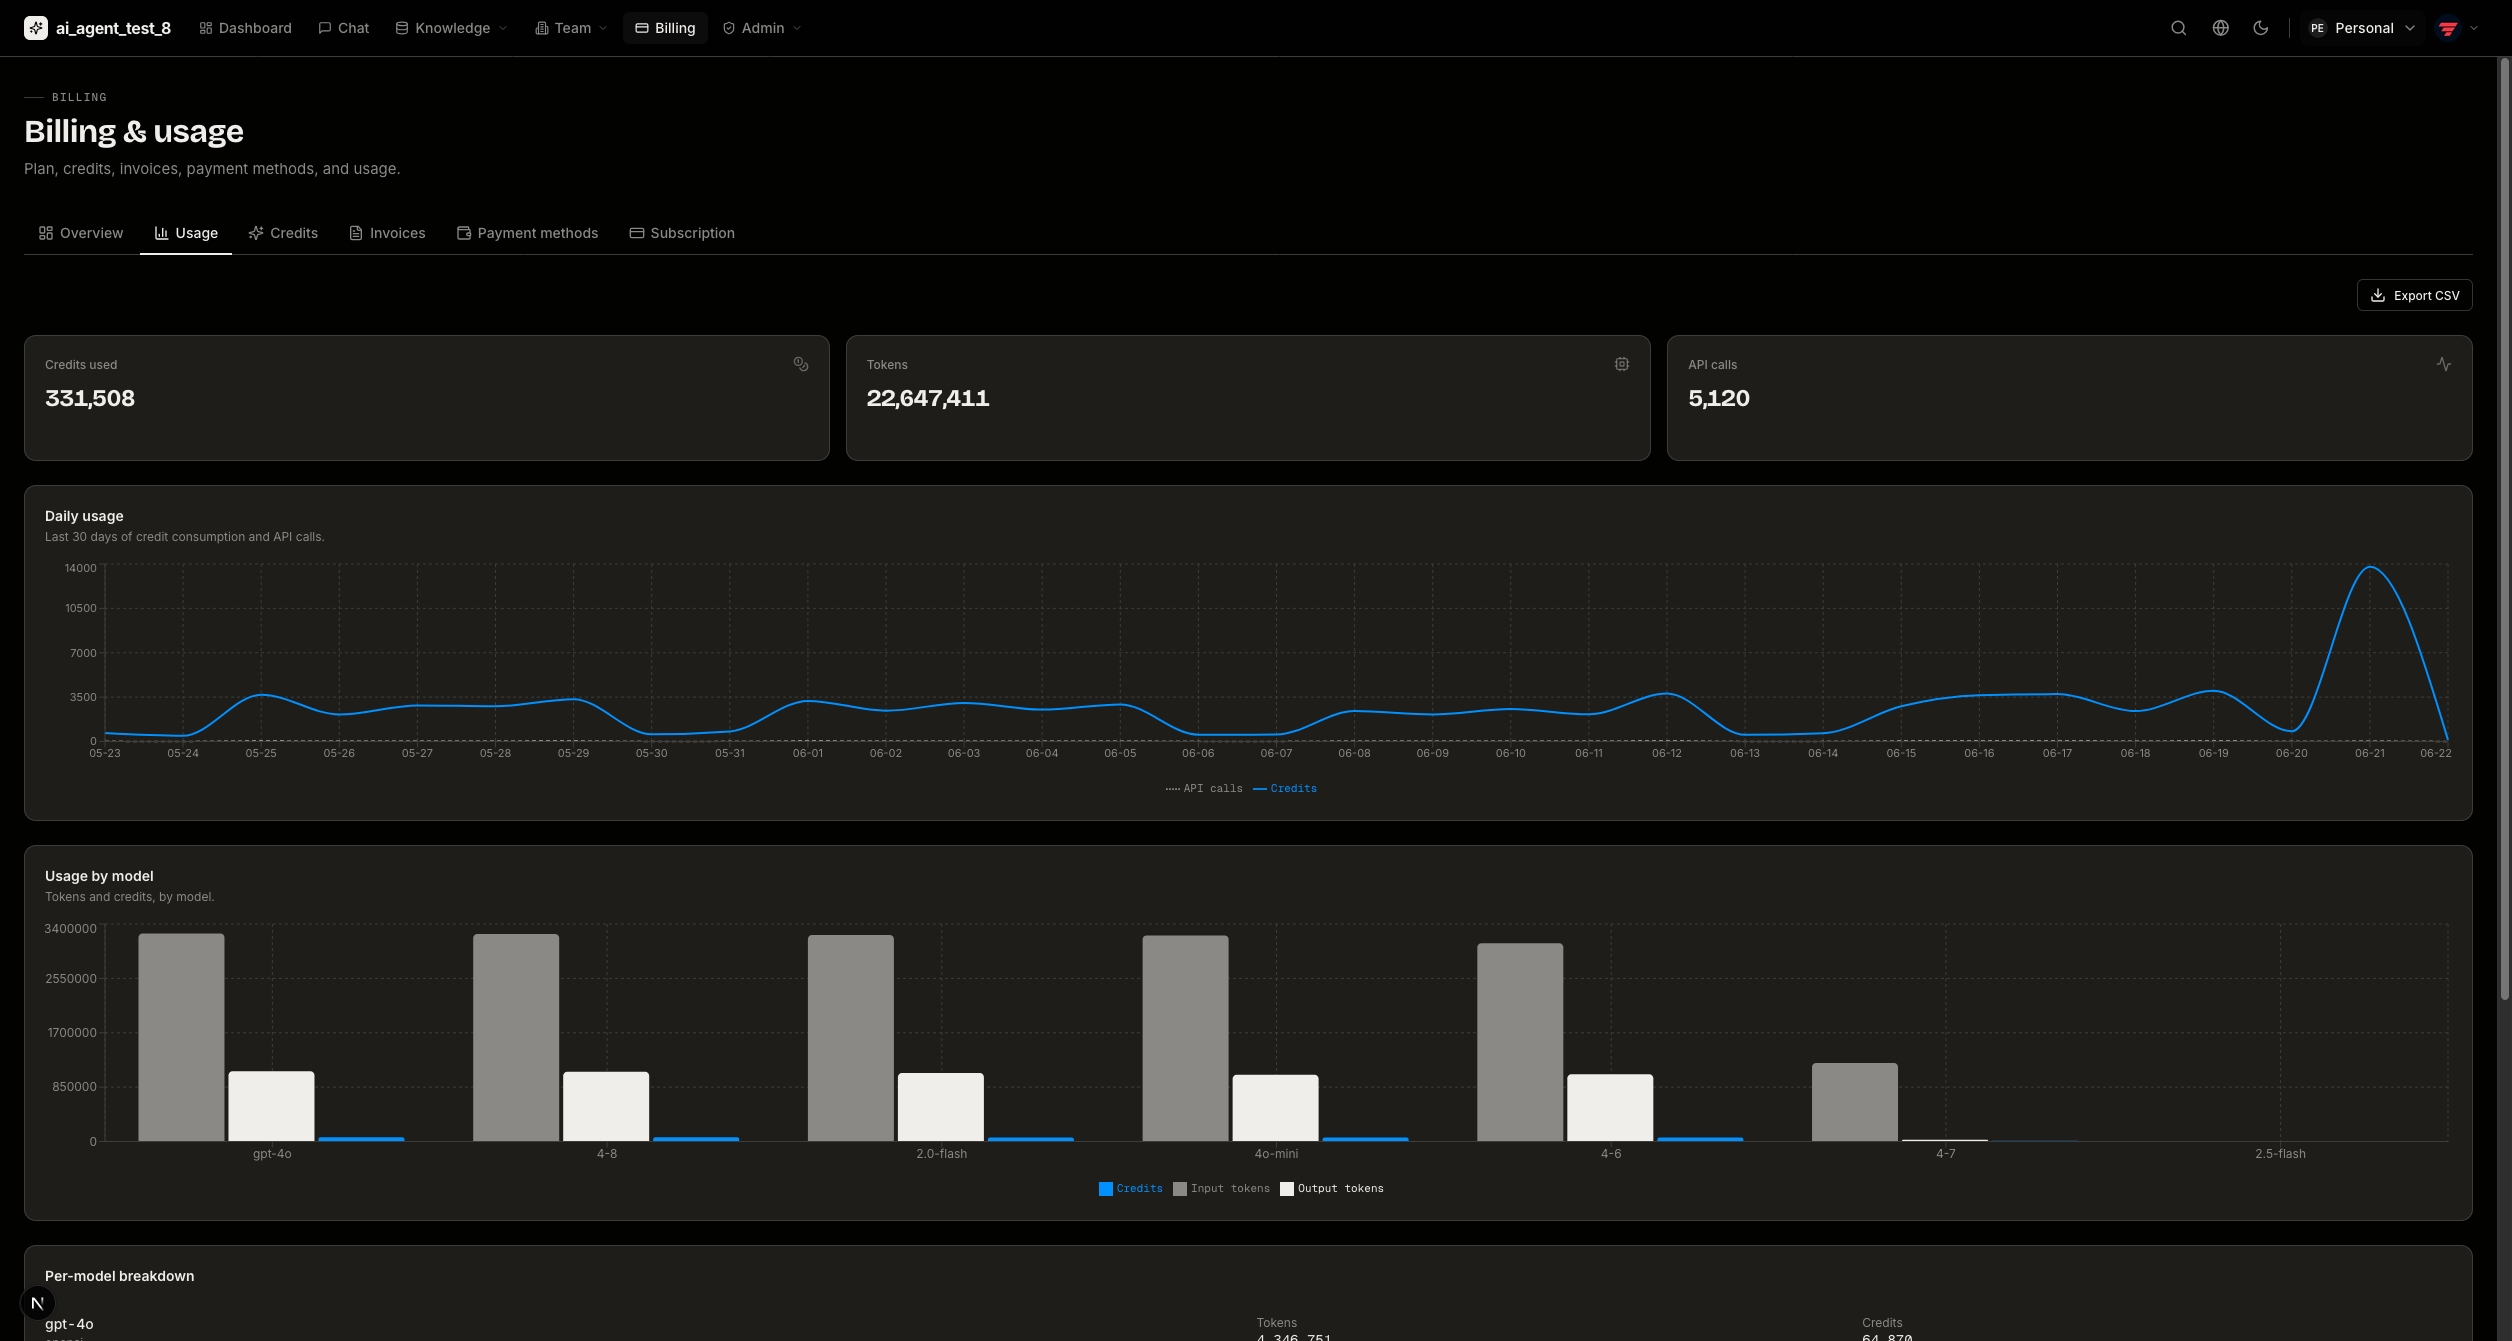
Task: Click the document icon on Invoices tab
Action: point(355,233)
